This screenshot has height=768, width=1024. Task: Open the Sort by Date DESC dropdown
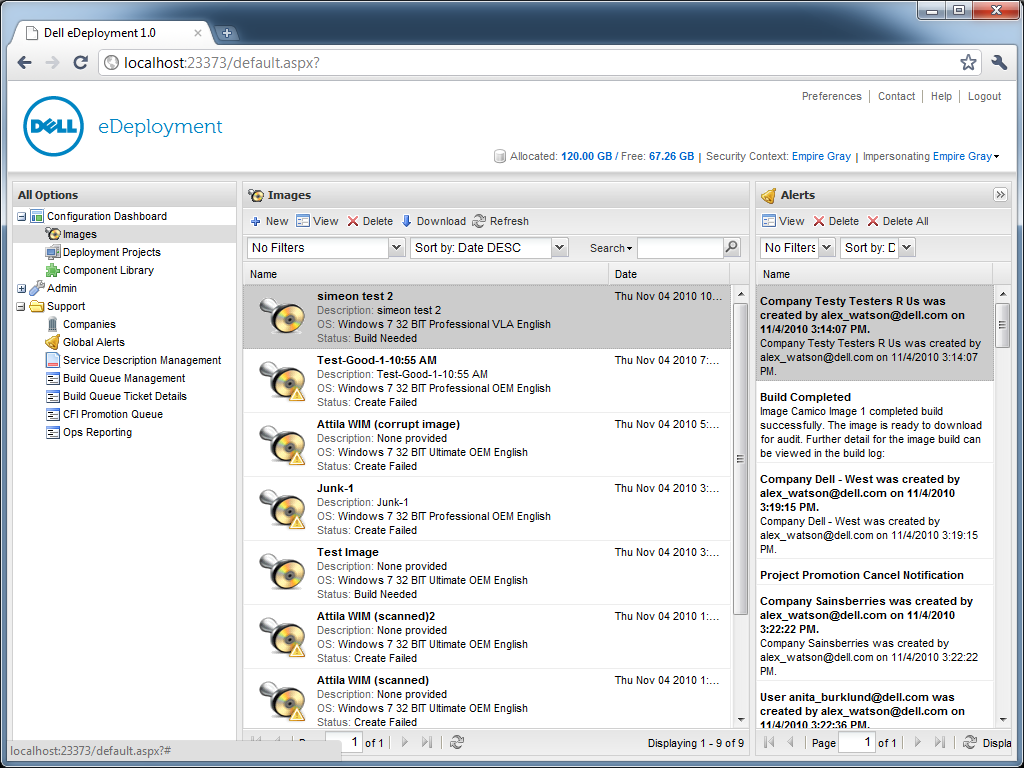pyautogui.click(x=560, y=248)
